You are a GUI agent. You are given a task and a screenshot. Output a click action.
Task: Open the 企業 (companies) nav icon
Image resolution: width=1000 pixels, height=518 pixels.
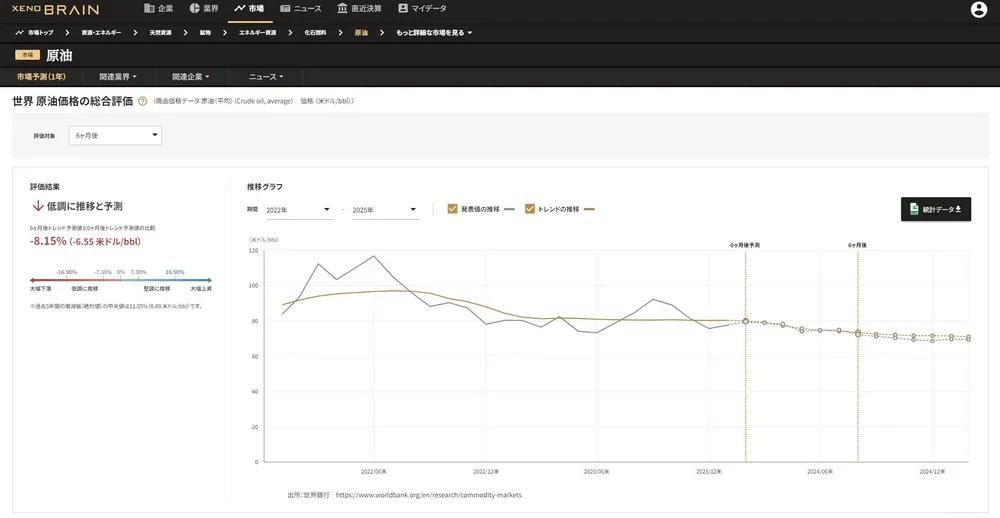150,8
